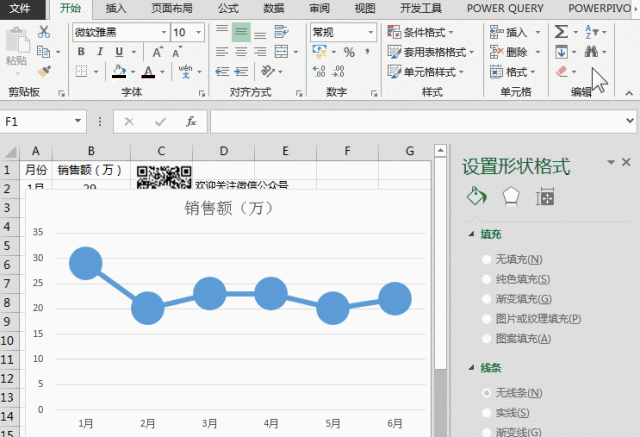Apply percent style format
Image resolution: width=640 pixels, height=437 pixels.
(349, 52)
